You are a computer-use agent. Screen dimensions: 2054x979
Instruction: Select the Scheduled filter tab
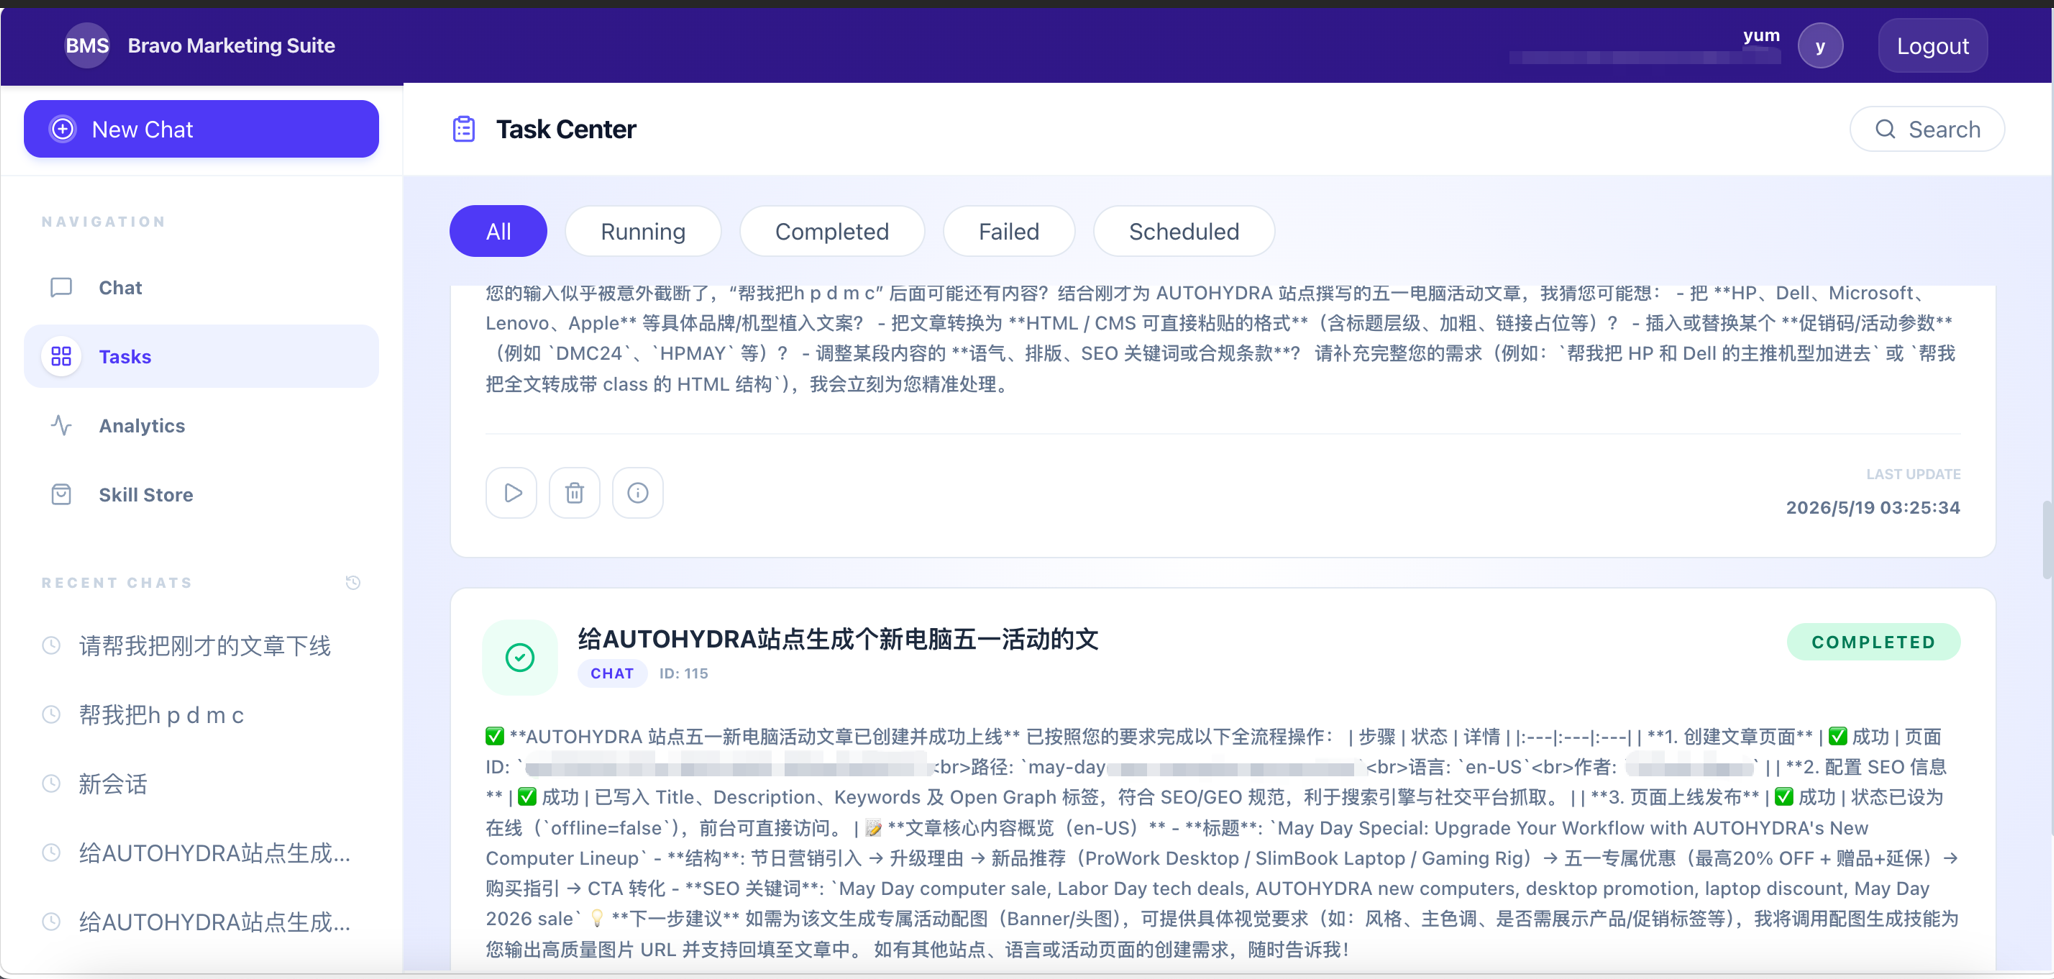coord(1184,231)
